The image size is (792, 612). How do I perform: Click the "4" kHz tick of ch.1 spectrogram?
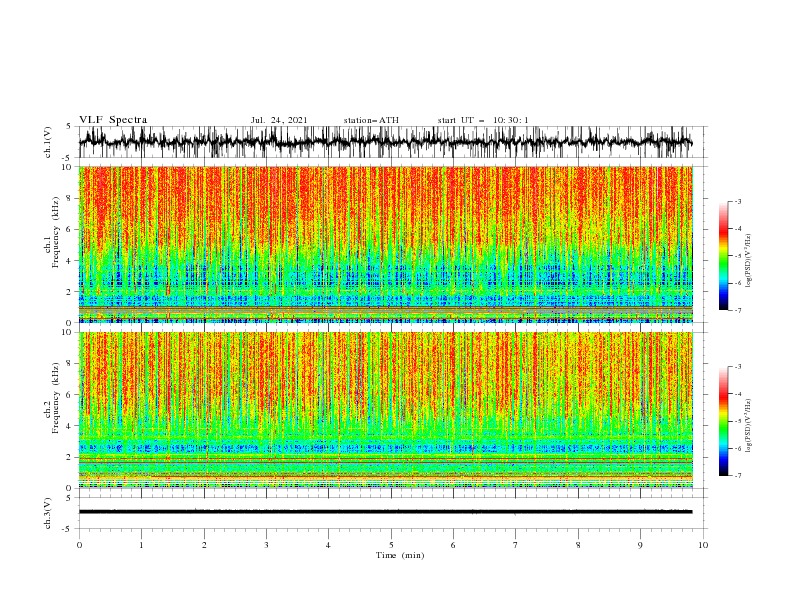click(x=69, y=261)
